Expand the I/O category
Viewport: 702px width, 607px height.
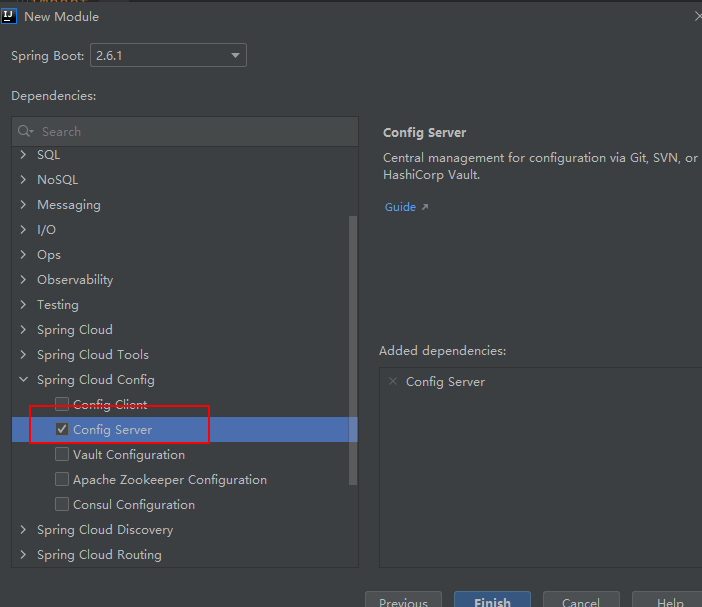tap(23, 230)
